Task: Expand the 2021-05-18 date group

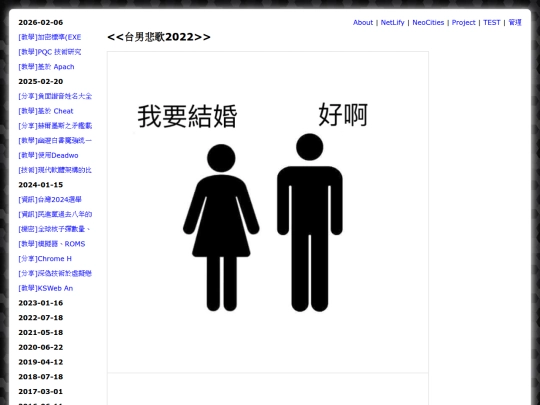Action: click(x=41, y=333)
